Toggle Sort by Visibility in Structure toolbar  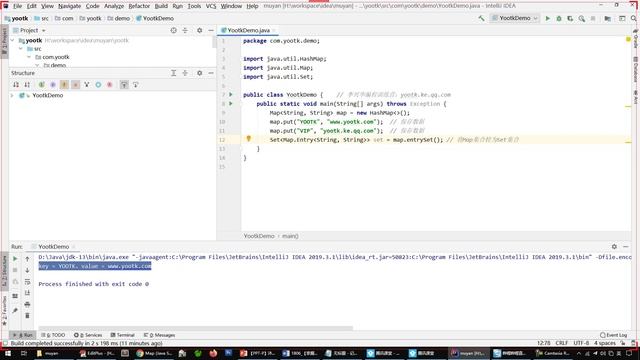[x=16, y=84]
